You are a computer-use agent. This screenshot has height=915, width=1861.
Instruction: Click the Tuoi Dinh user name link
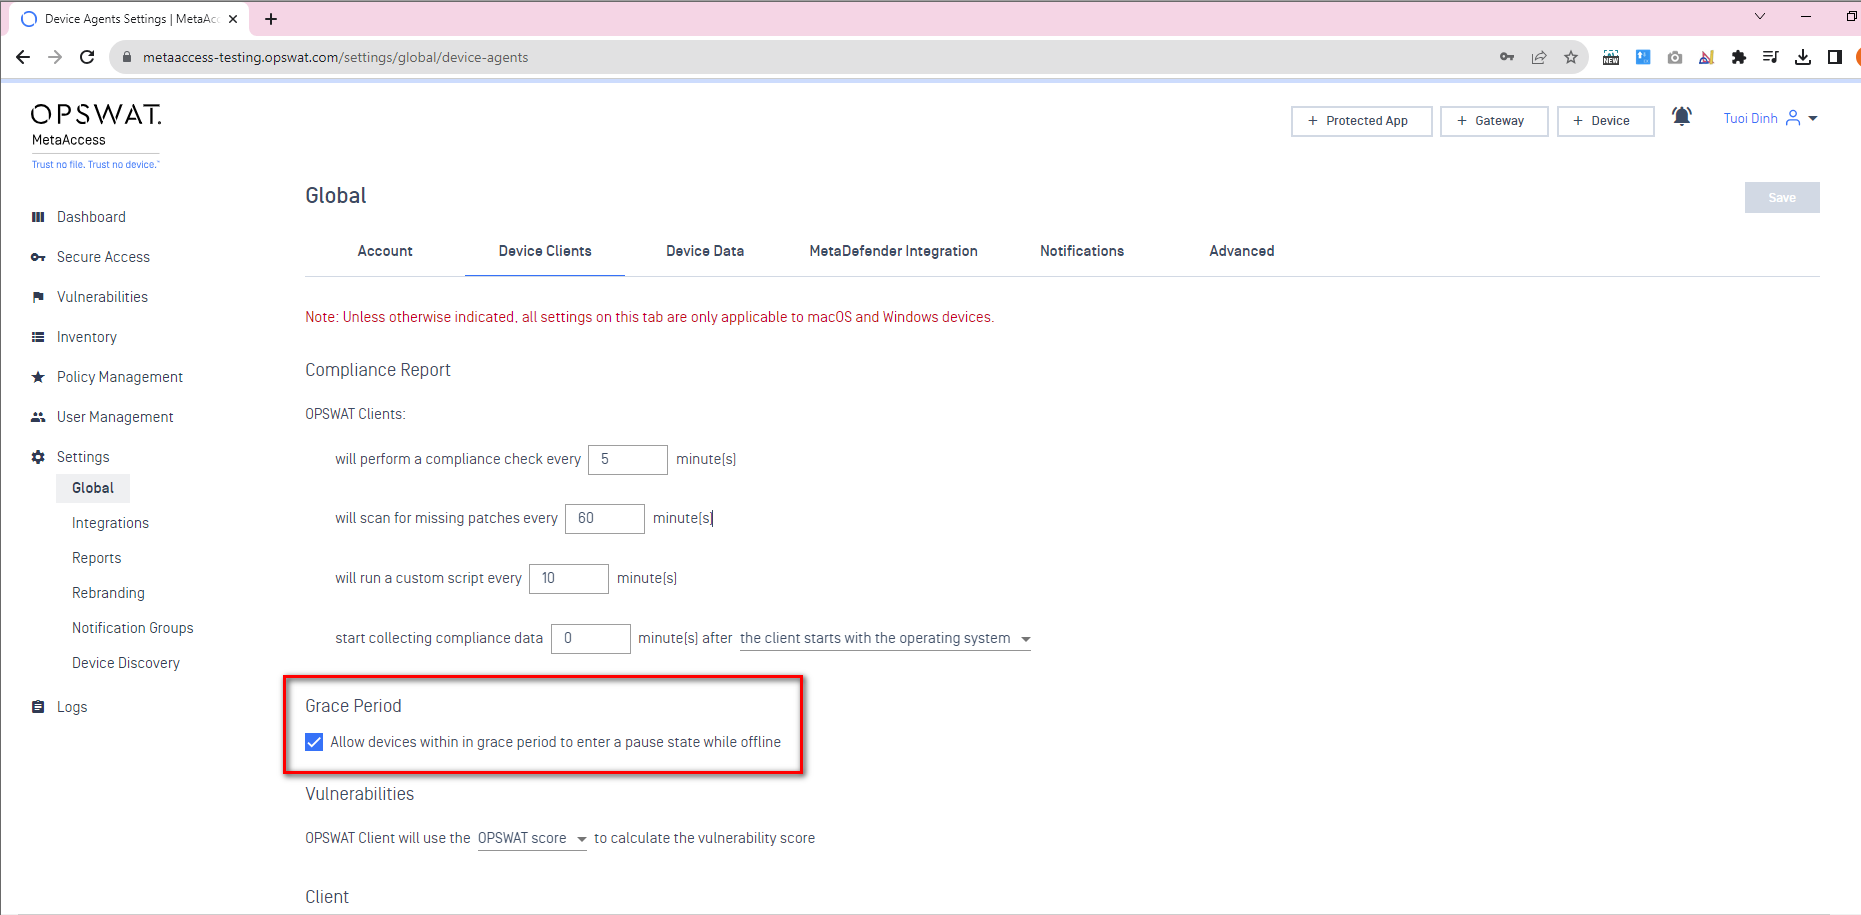(x=1750, y=118)
